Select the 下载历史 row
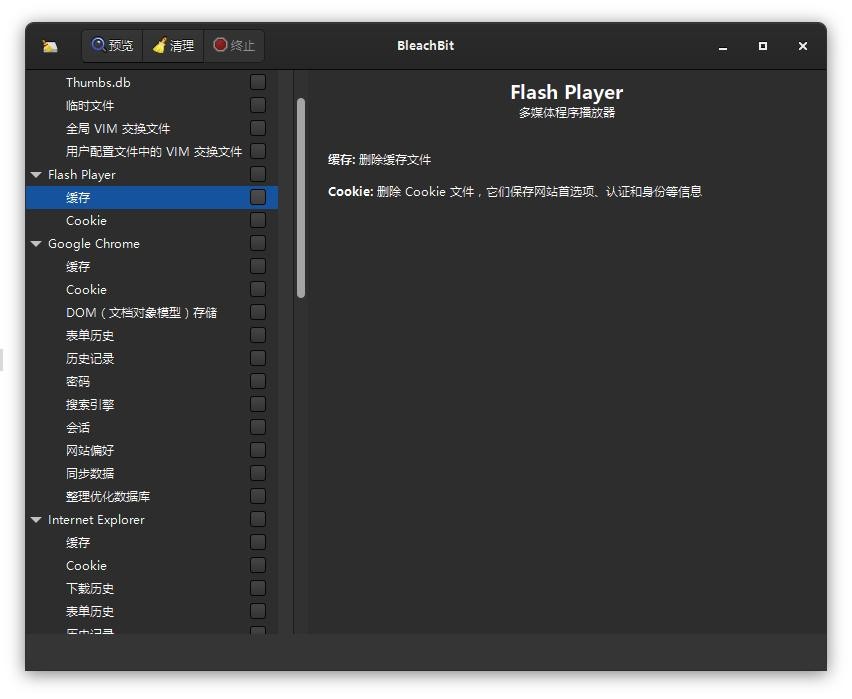The width and height of the screenshot is (852, 699). coord(152,589)
